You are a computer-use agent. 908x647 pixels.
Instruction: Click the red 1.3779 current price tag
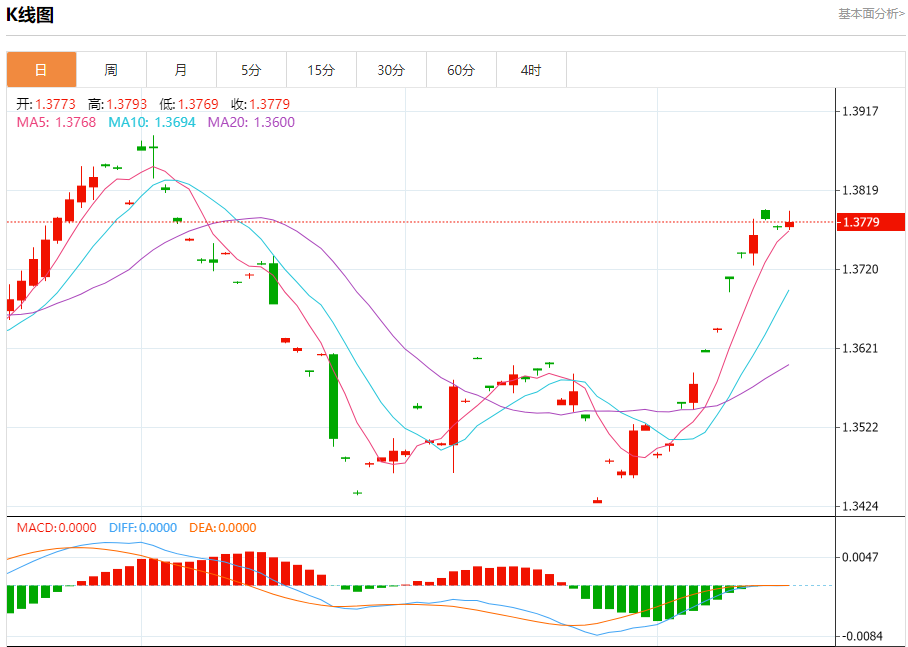pyautogui.click(x=870, y=222)
